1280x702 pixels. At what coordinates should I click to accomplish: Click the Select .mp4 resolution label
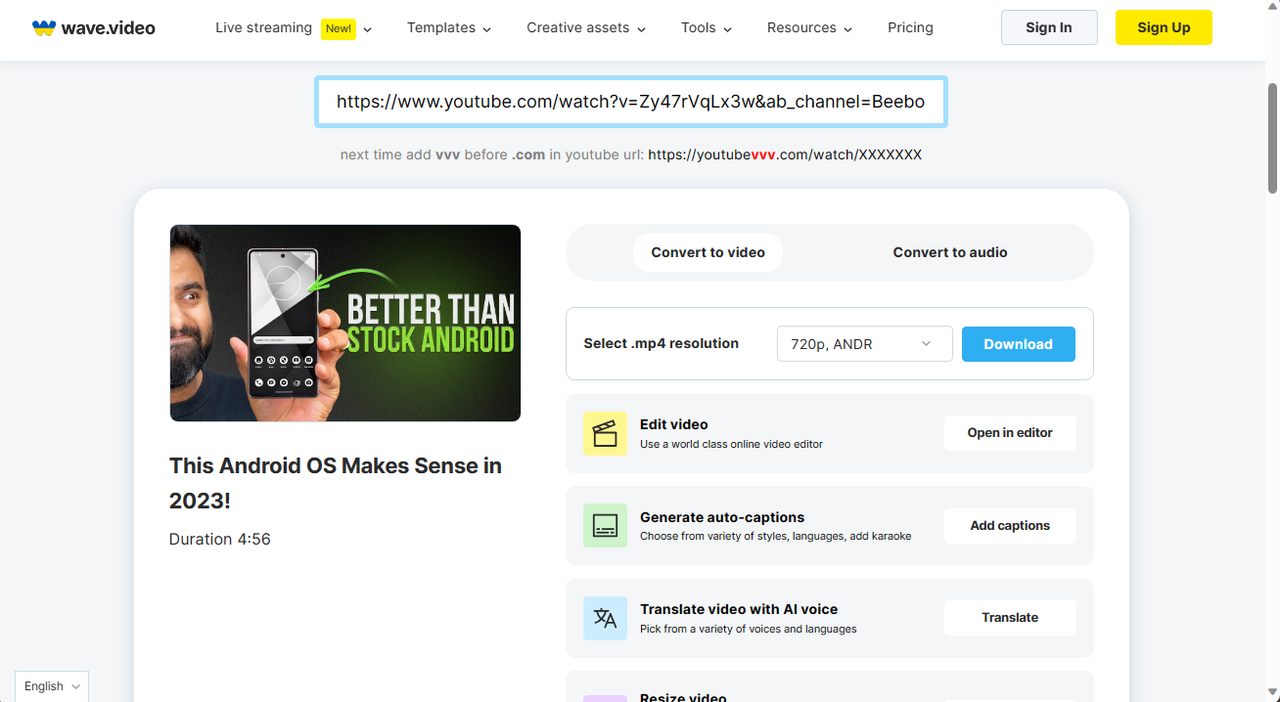coord(661,343)
